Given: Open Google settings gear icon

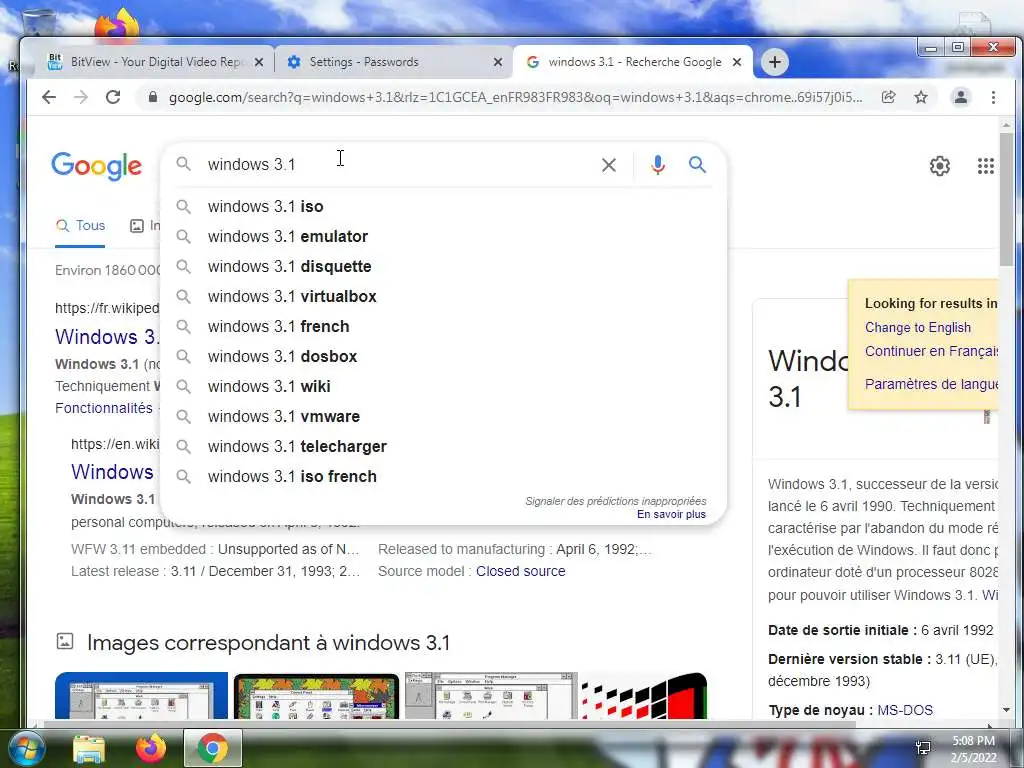Looking at the screenshot, I should [x=940, y=166].
